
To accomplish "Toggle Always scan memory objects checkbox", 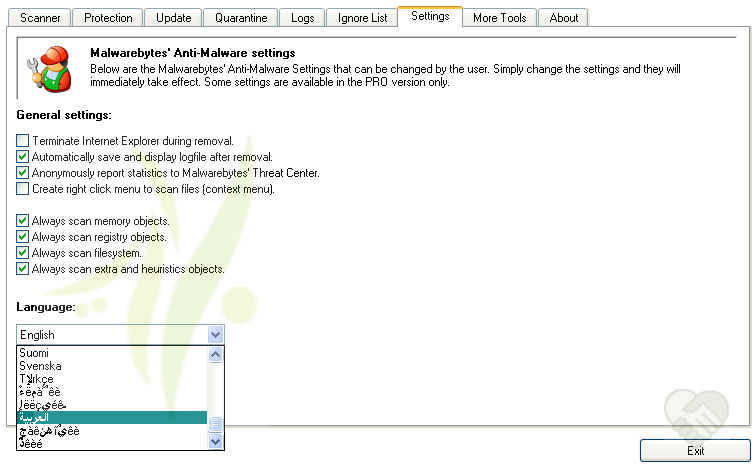I will coord(22,221).
